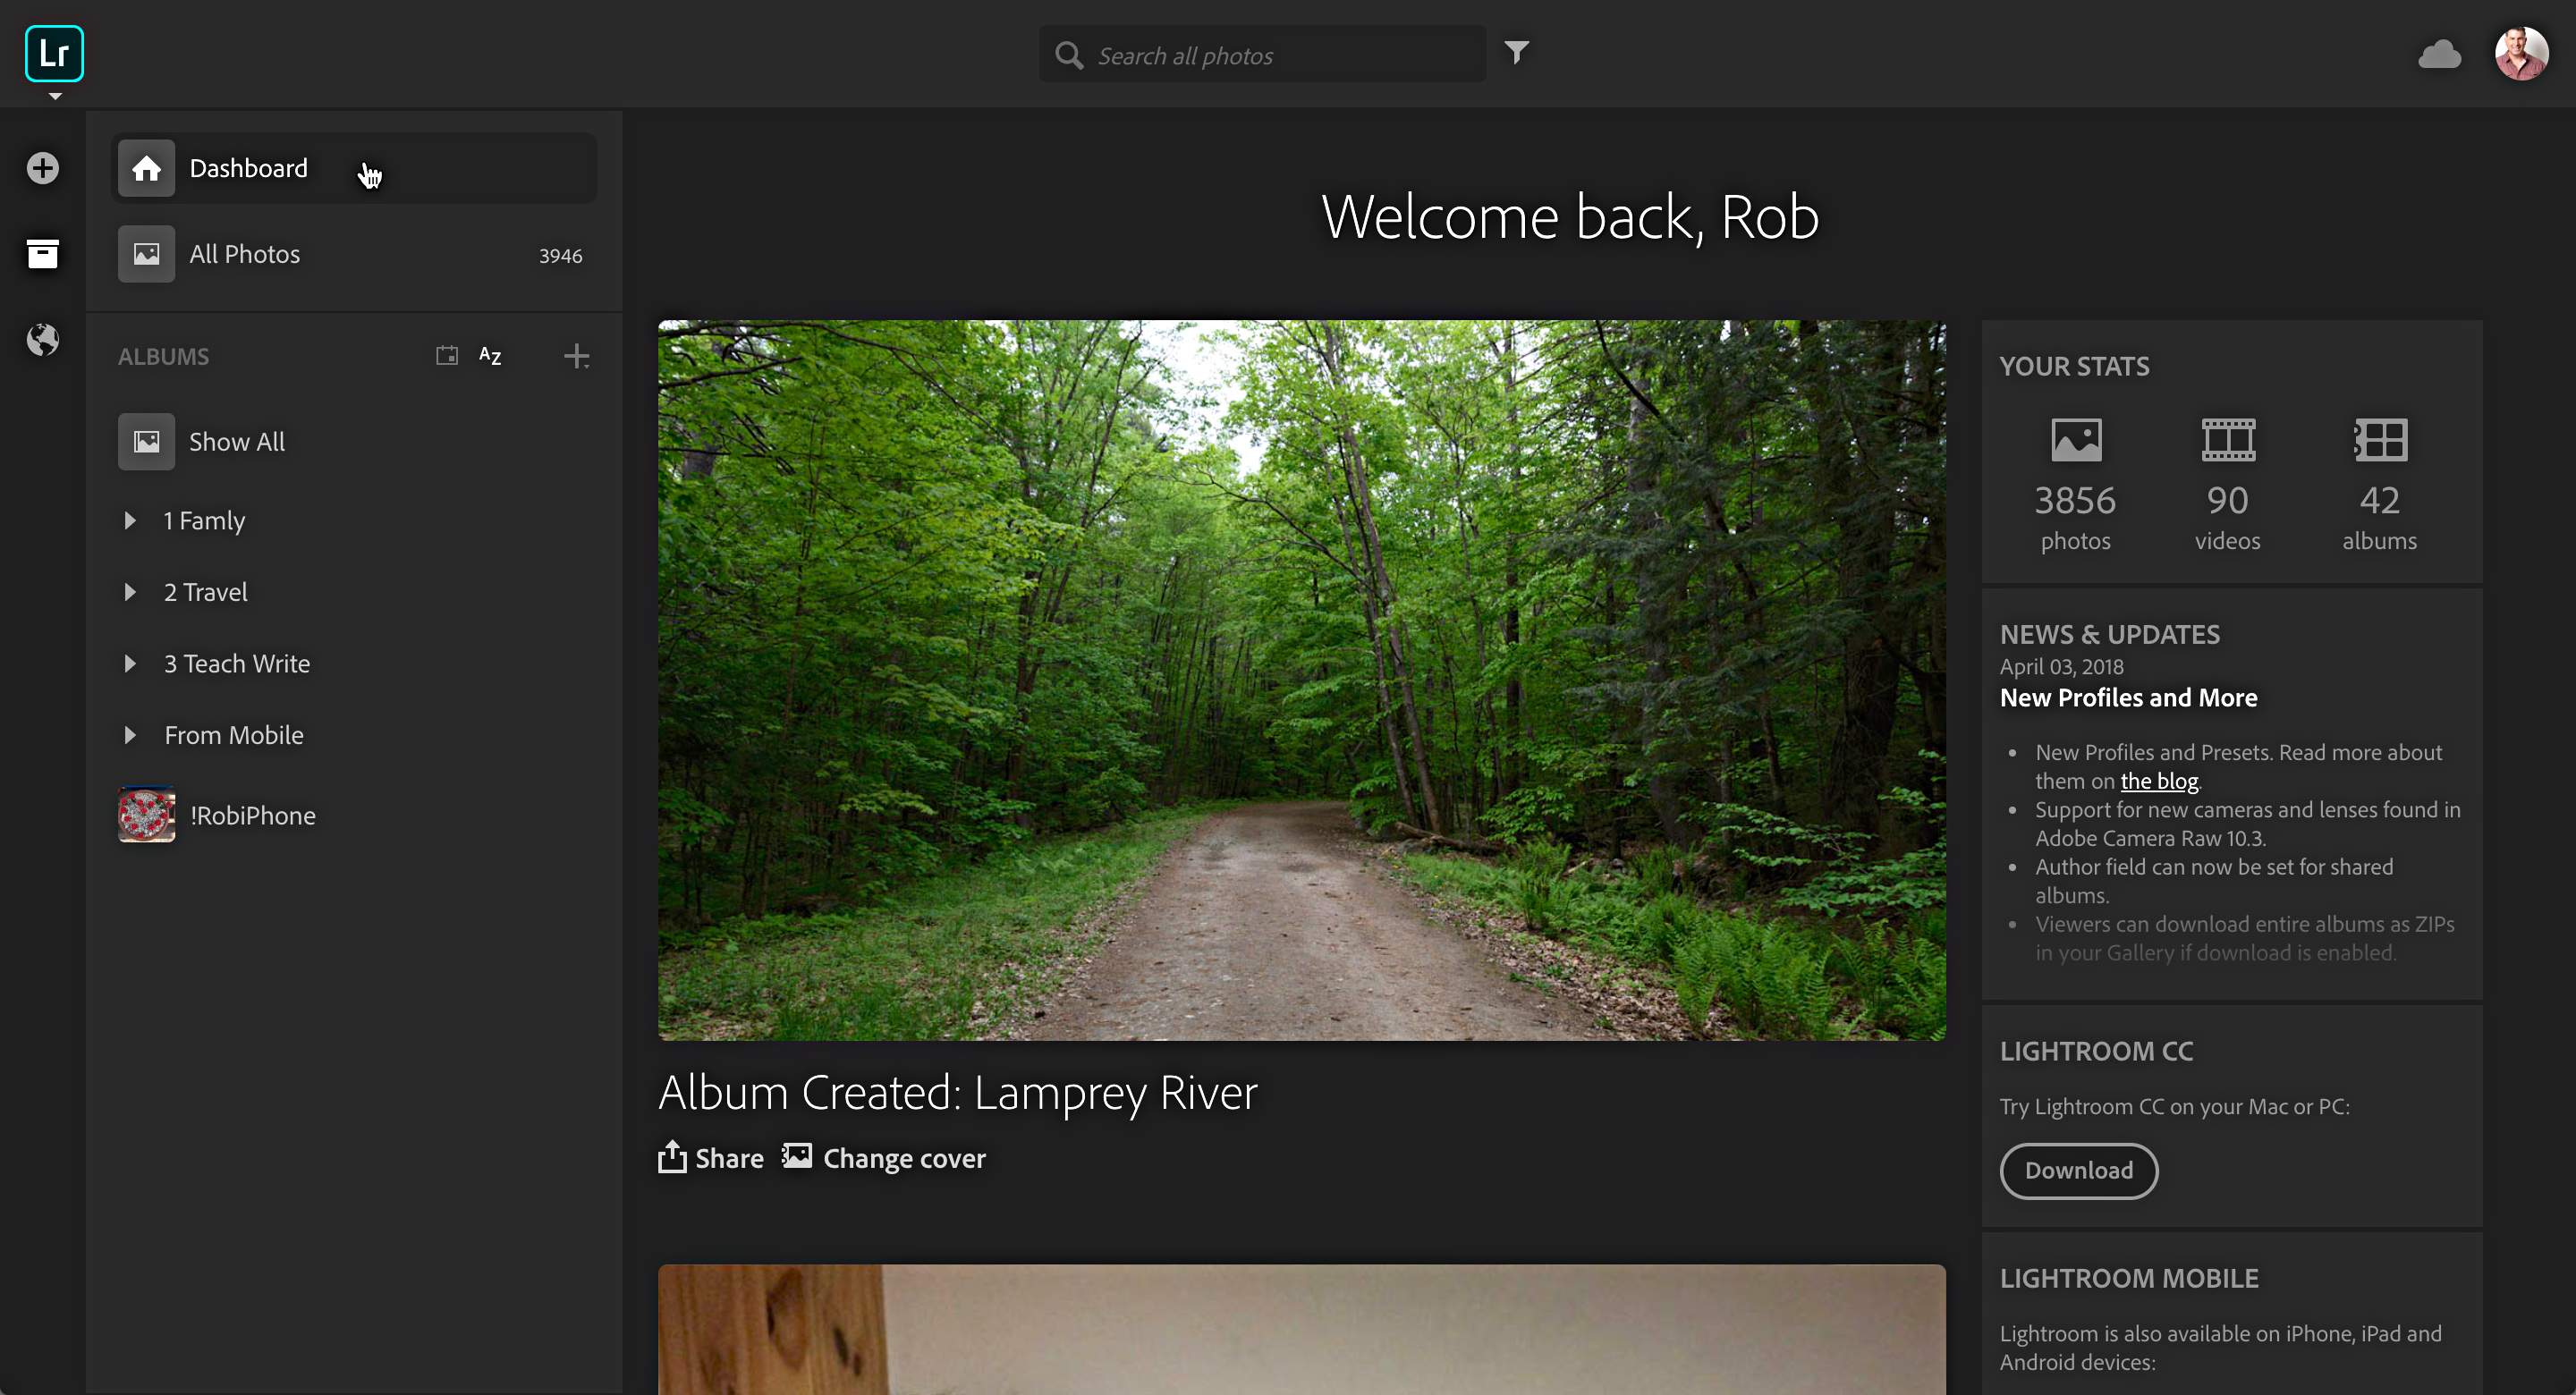Viewport: 2576px width, 1395px height.
Task: Click the filter funnel icon
Action: [x=1518, y=54]
